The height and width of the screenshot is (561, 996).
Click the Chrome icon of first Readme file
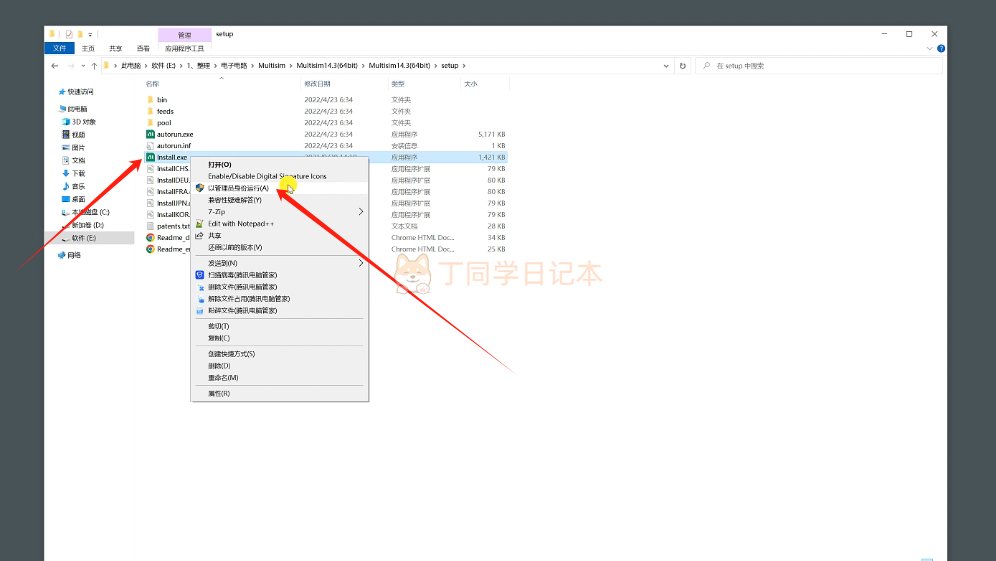pos(149,238)
